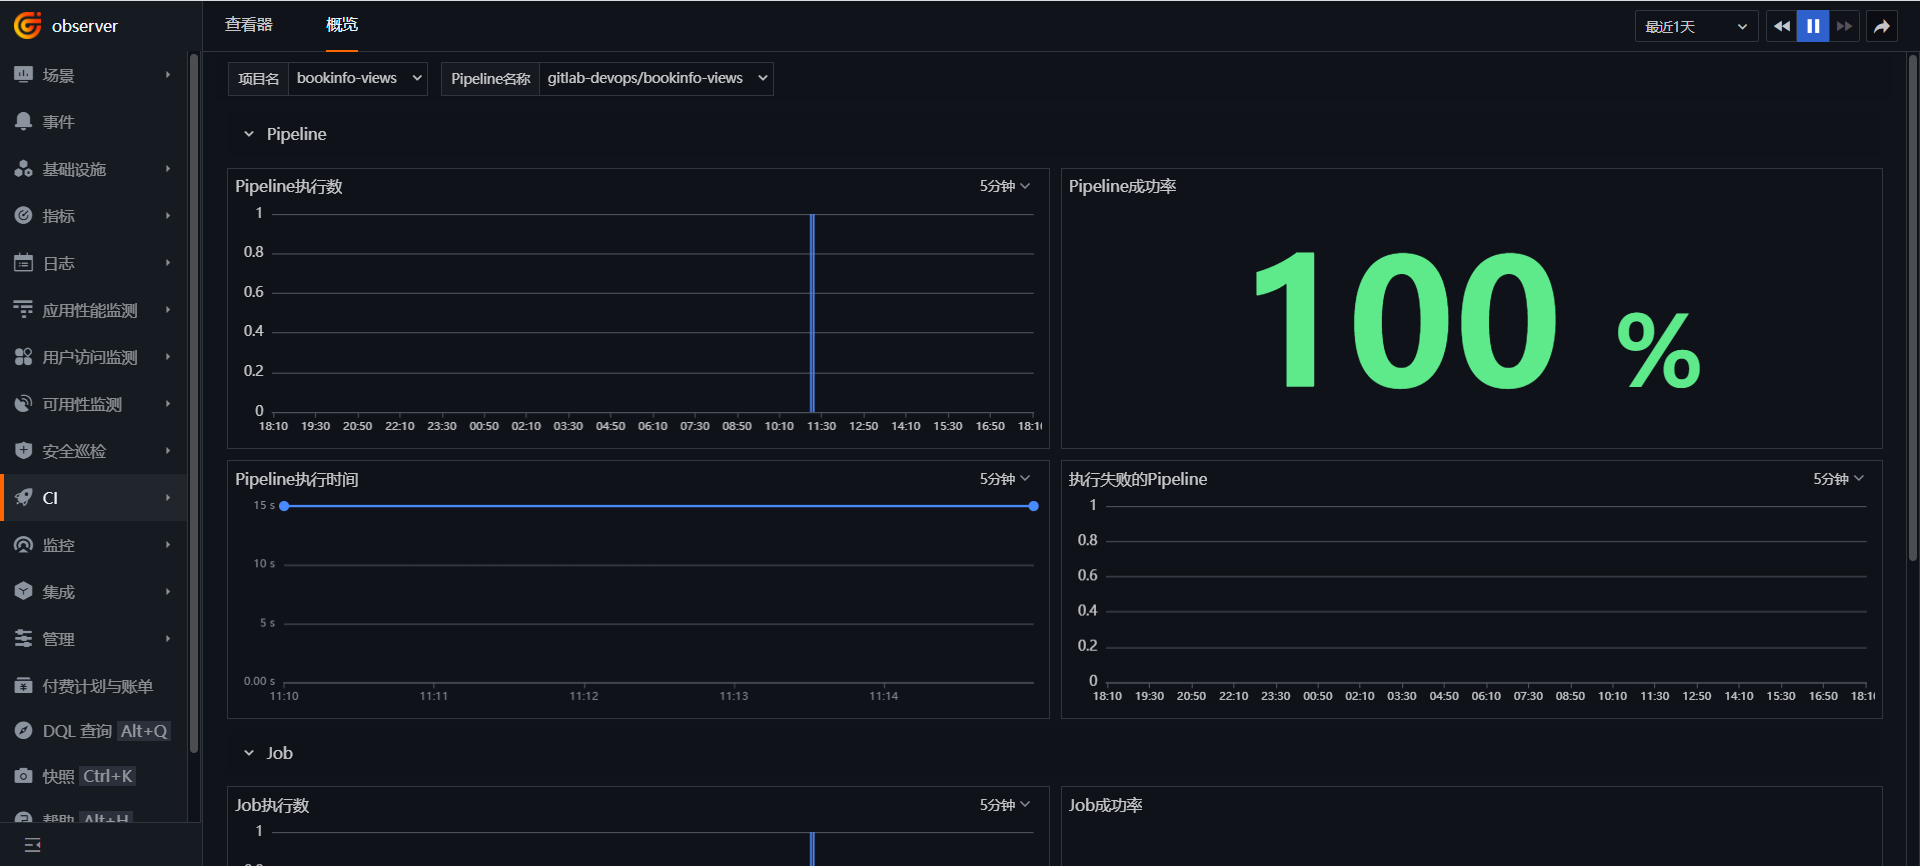Pause the auto-refresh playback

[x=1812, y=26]
